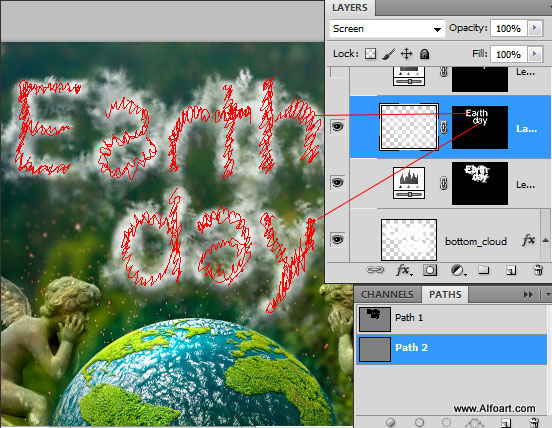This screenshot has height=428, width=552.
Task: Show the hidden top adjustment layer
Action: [337, 73]
